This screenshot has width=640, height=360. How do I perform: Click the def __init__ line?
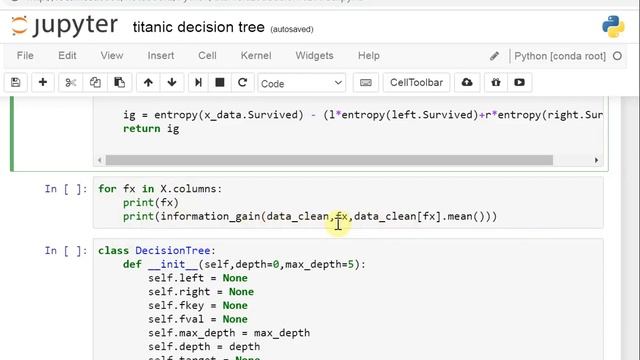click(244, 264)
